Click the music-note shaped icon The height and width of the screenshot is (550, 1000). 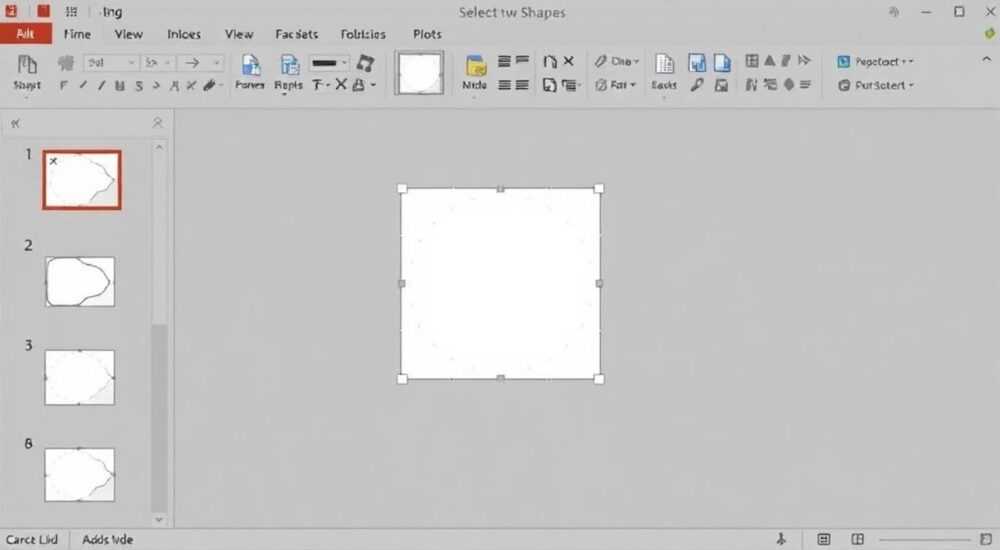pos(365,63)
